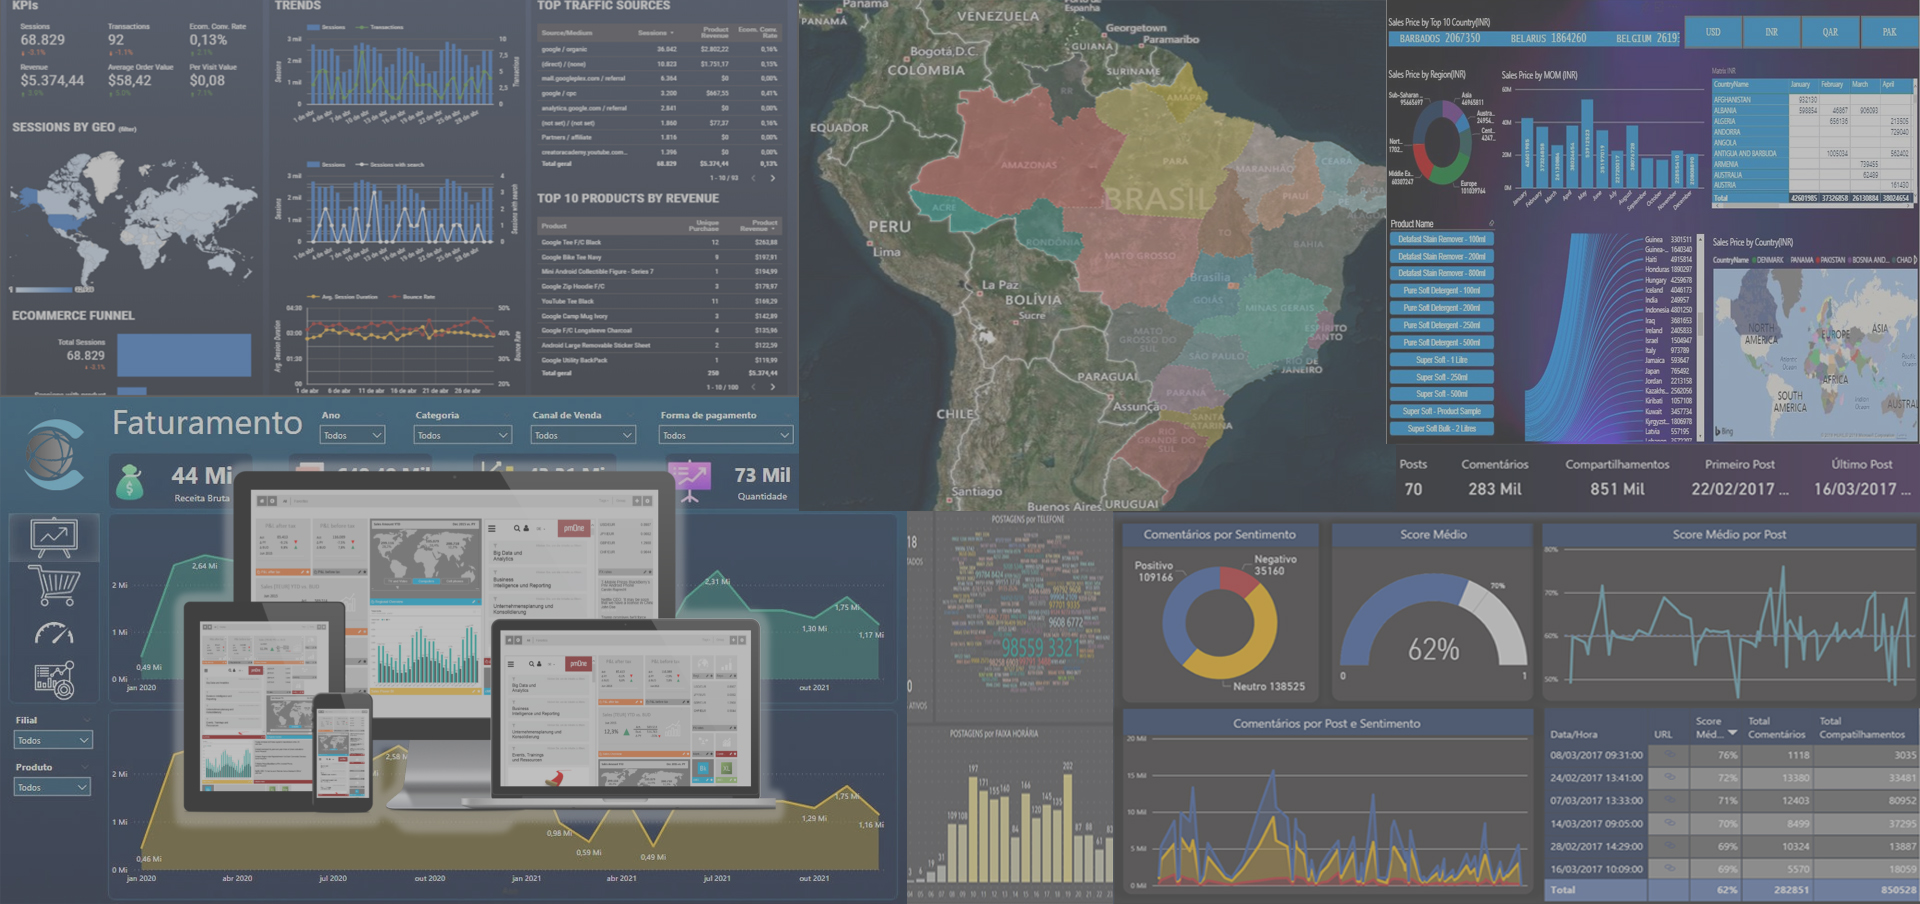Viewport: 1920px width, 904px height.
Task: Click AFGHANISTAN row in the matrix
Action: coord(1811,100)
